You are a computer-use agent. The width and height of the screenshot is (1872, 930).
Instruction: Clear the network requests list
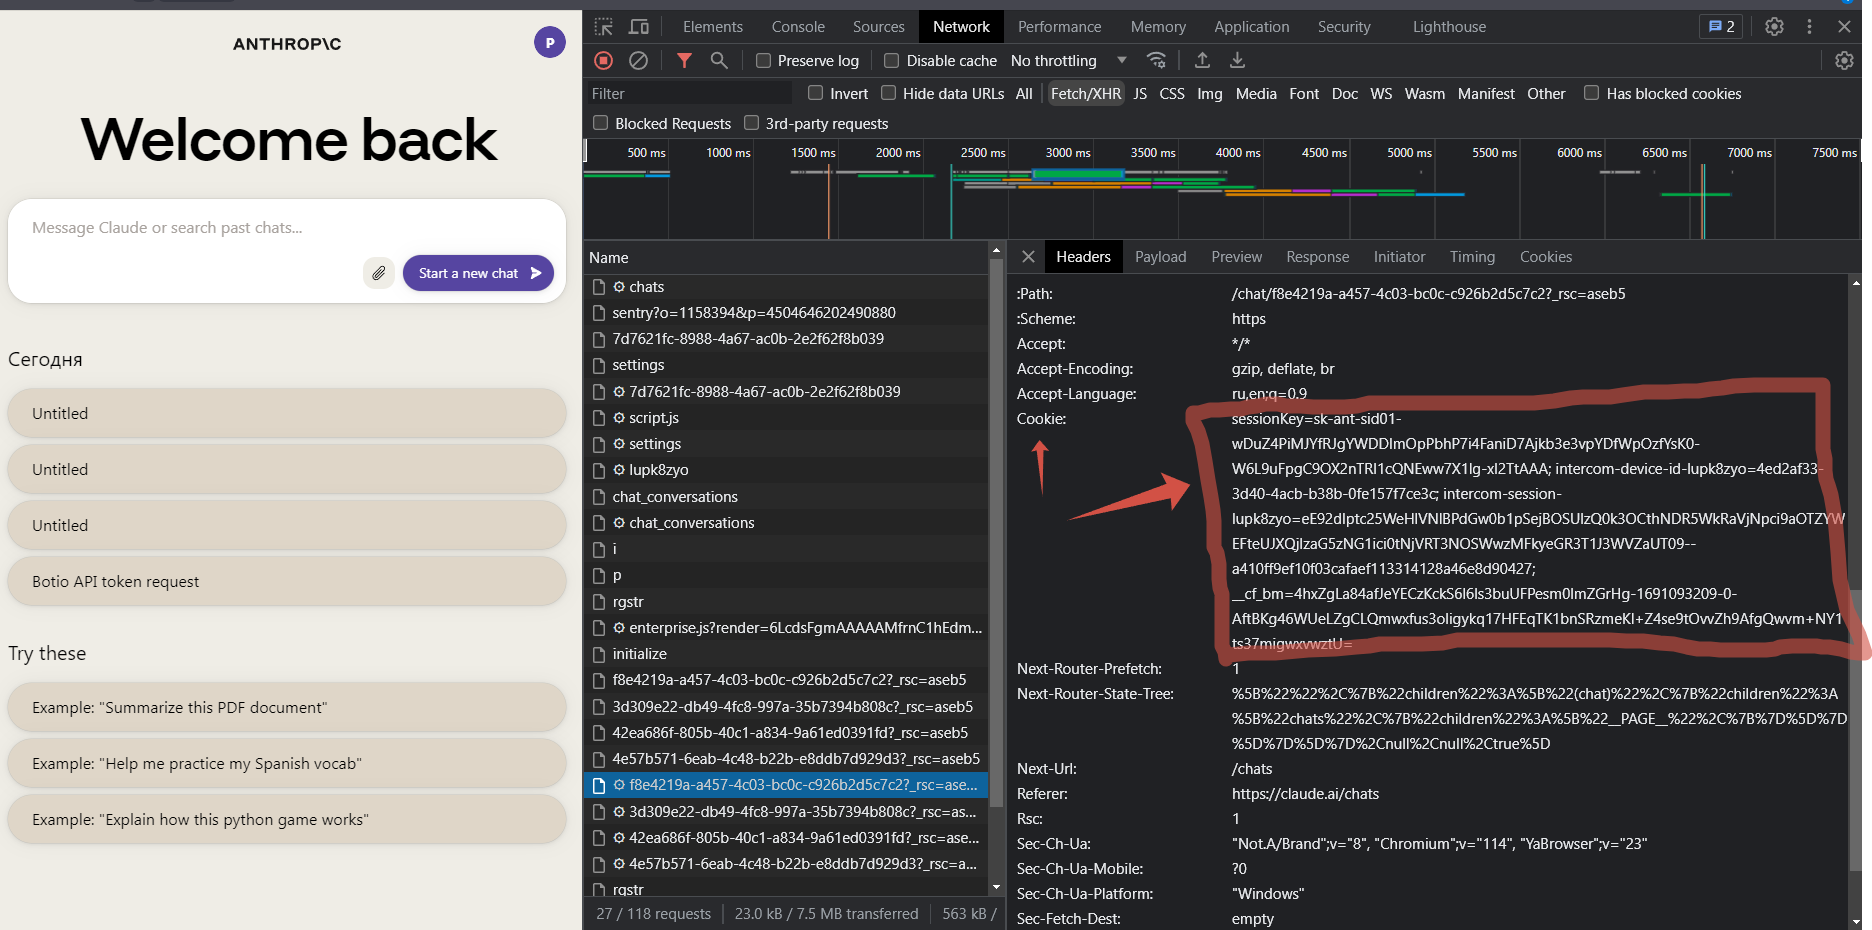639,60
